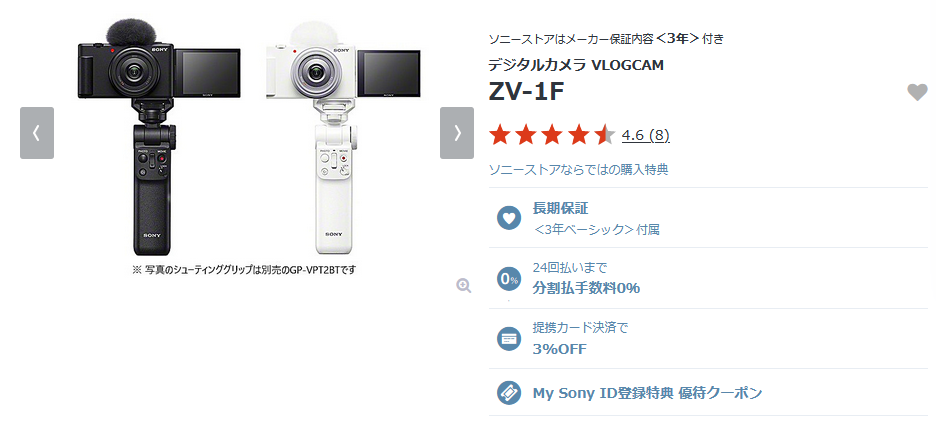Add ZV-1F to favorites with heart icon

[917, 93]
